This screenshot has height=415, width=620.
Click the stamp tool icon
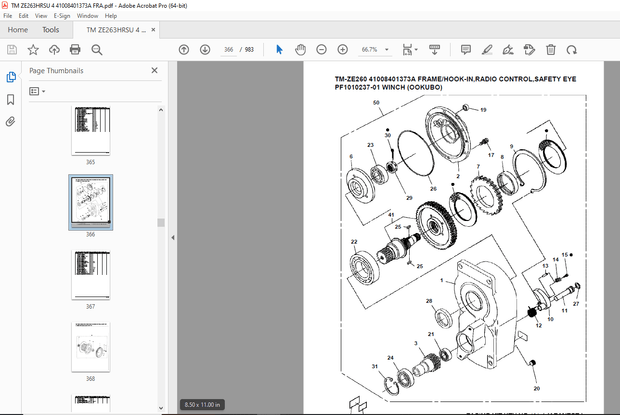click(529, 49)
